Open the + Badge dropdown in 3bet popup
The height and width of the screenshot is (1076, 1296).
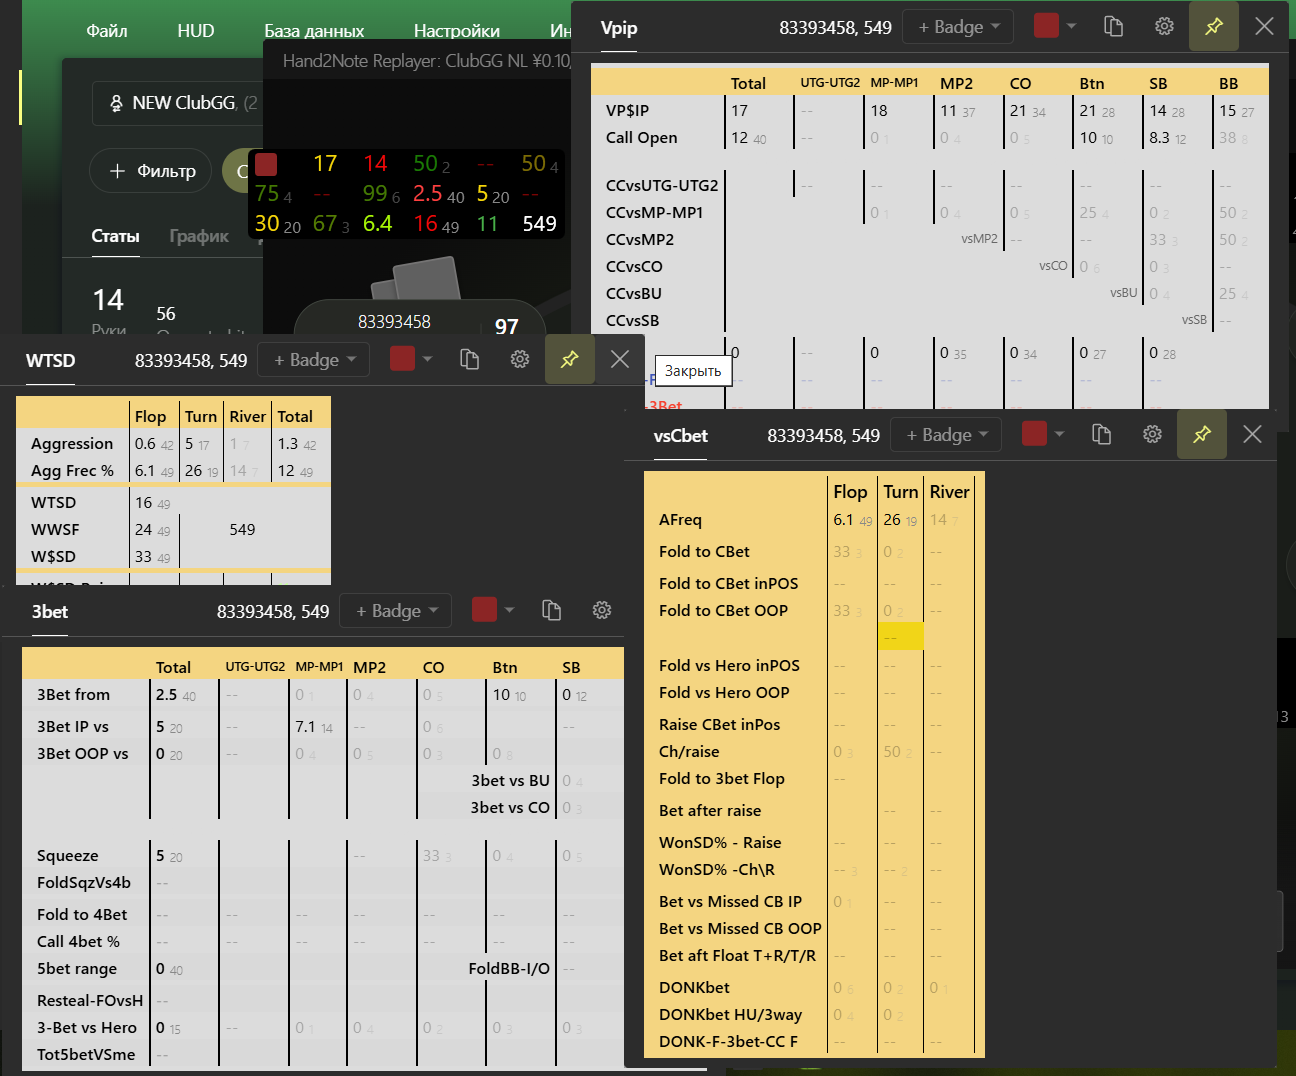tap(396, 611)
